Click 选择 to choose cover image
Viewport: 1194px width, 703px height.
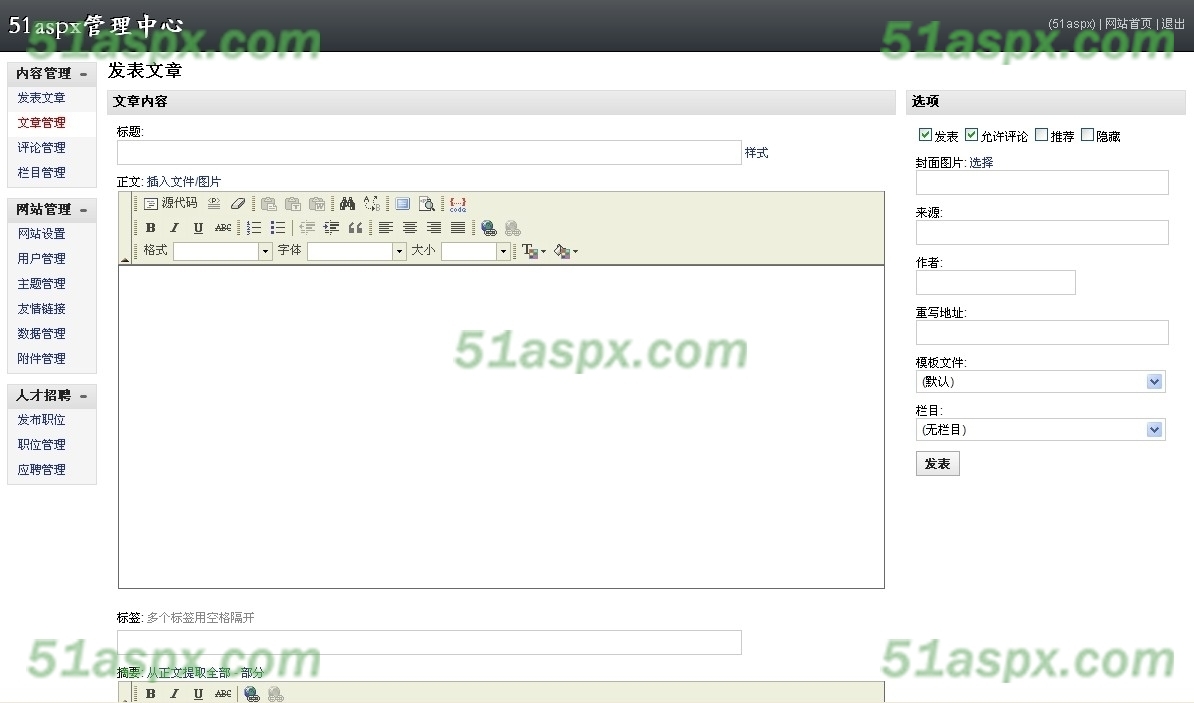click(981, 162)
